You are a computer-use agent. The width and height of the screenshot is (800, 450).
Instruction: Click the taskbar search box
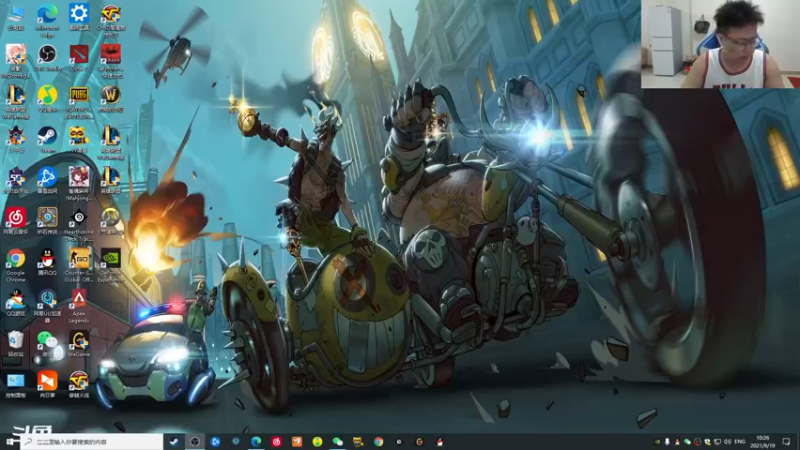click(x=92, y=442)
